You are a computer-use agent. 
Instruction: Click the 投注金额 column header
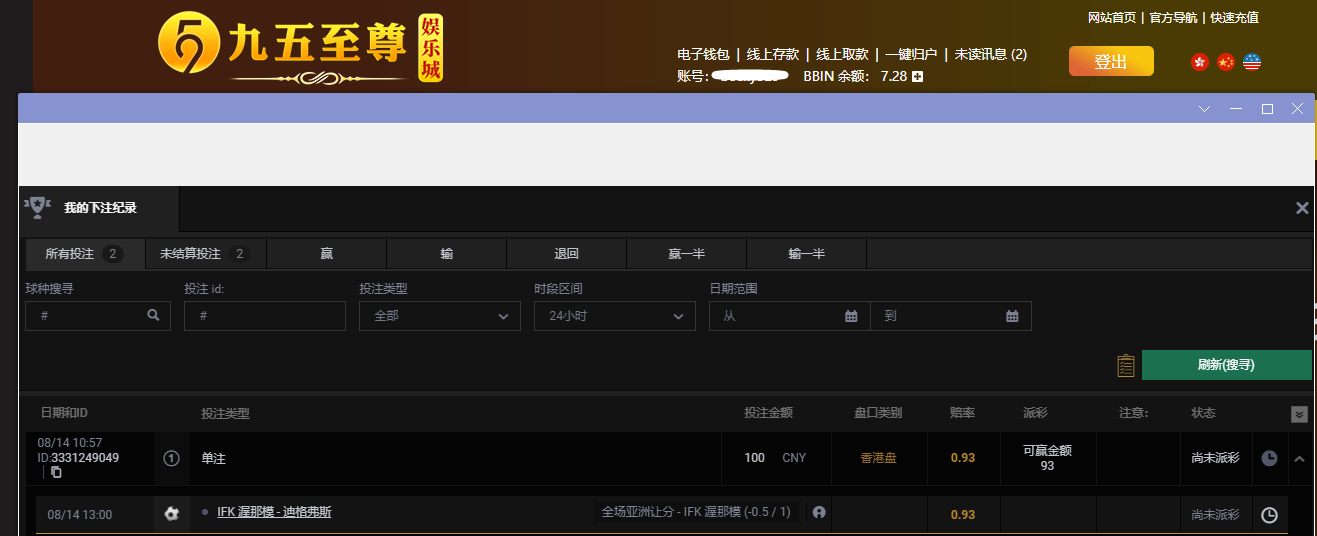pyautogui.click(x=769, y=413)
